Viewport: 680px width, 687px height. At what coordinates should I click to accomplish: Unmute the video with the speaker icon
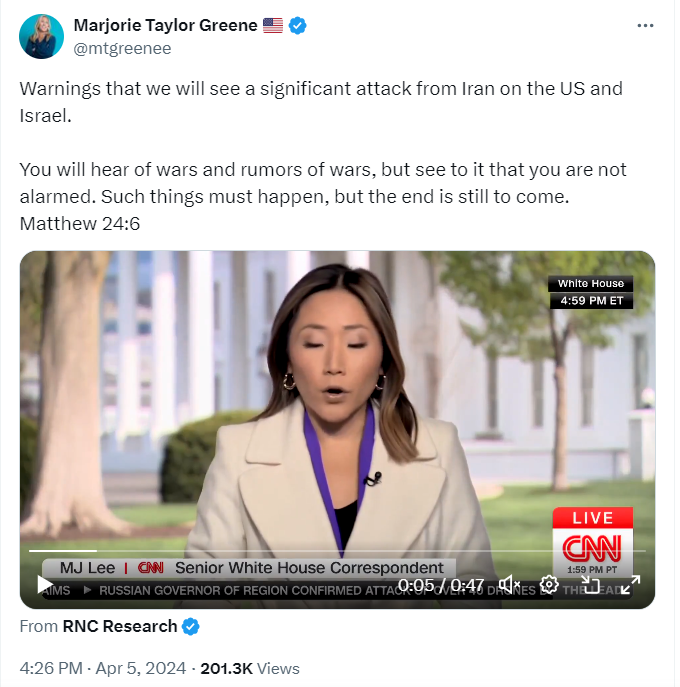pyautogui.click(x=509, y=584)
